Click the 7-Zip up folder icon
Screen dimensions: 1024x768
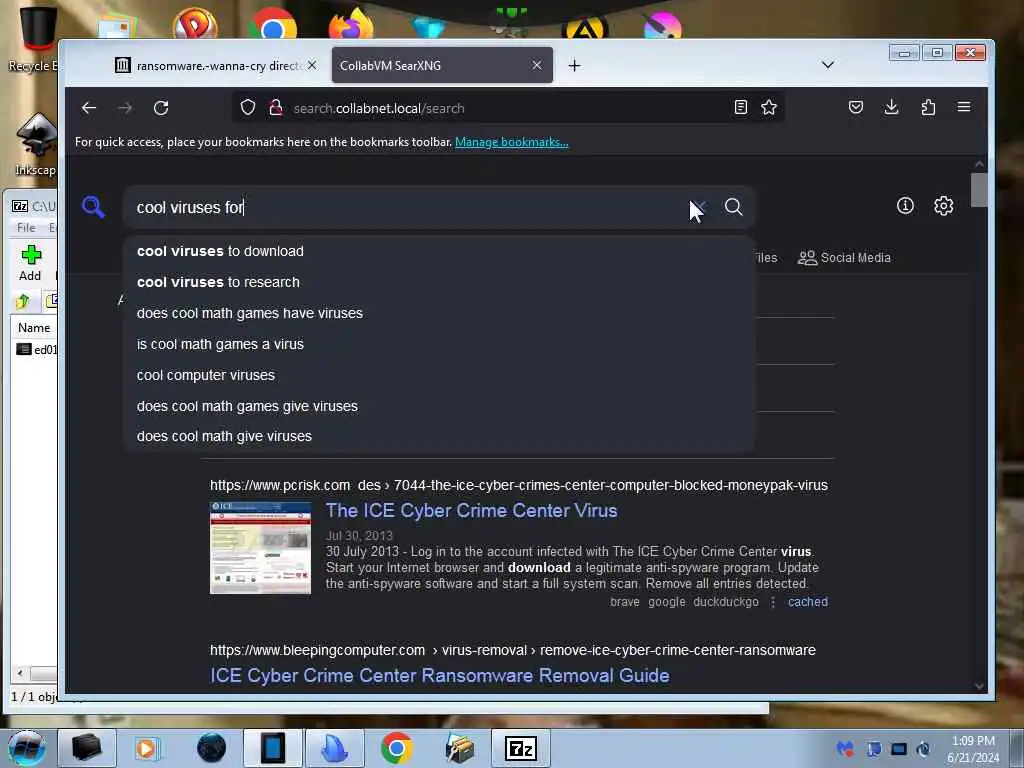click(x=23, y=301)
